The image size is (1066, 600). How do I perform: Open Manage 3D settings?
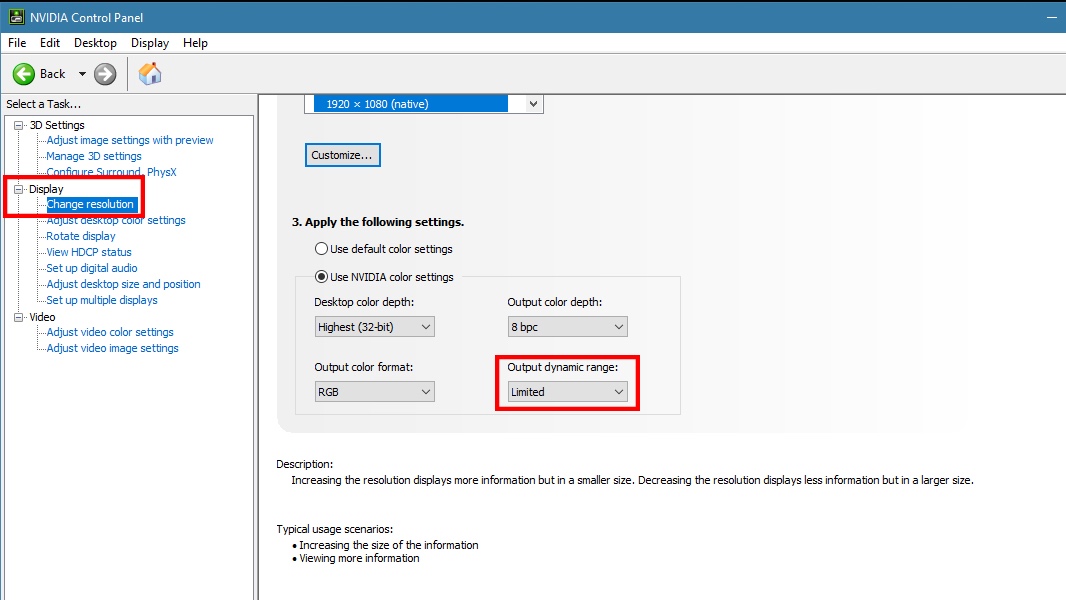[x=94, y=156]
